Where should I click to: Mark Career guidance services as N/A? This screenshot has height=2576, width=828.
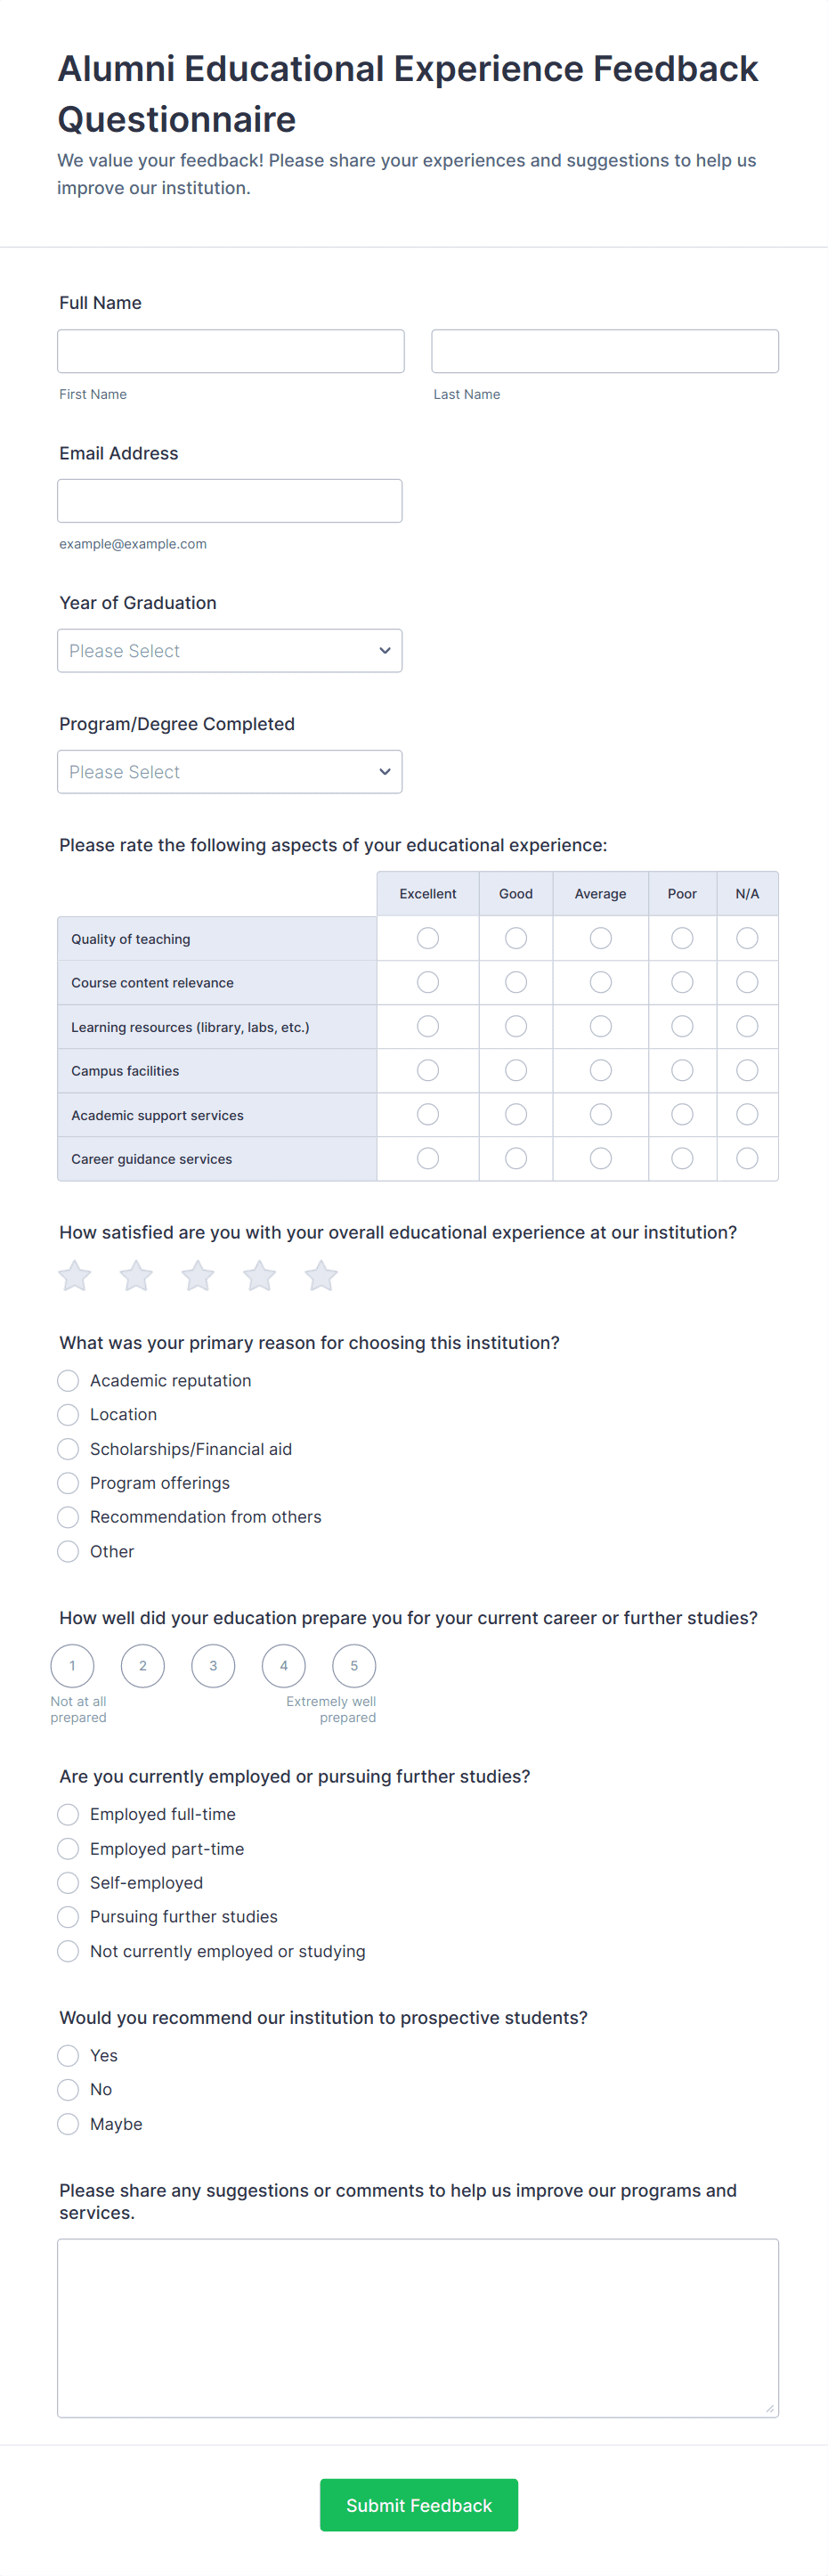[x=747, y=1158]
